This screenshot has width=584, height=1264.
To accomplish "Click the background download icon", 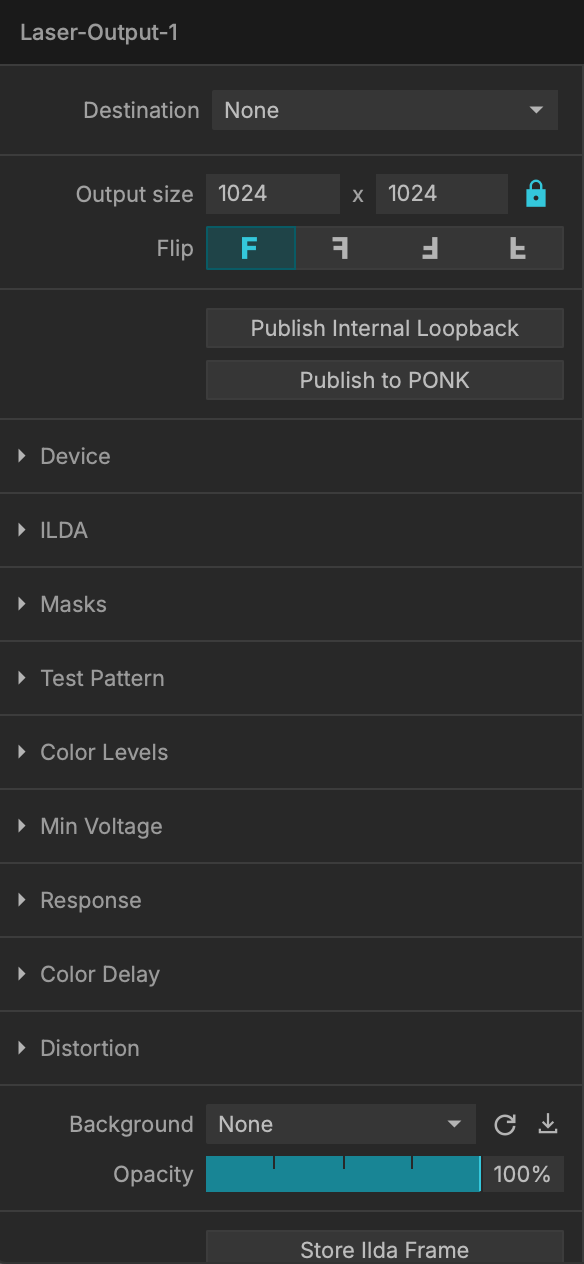I will point(548,1124).
